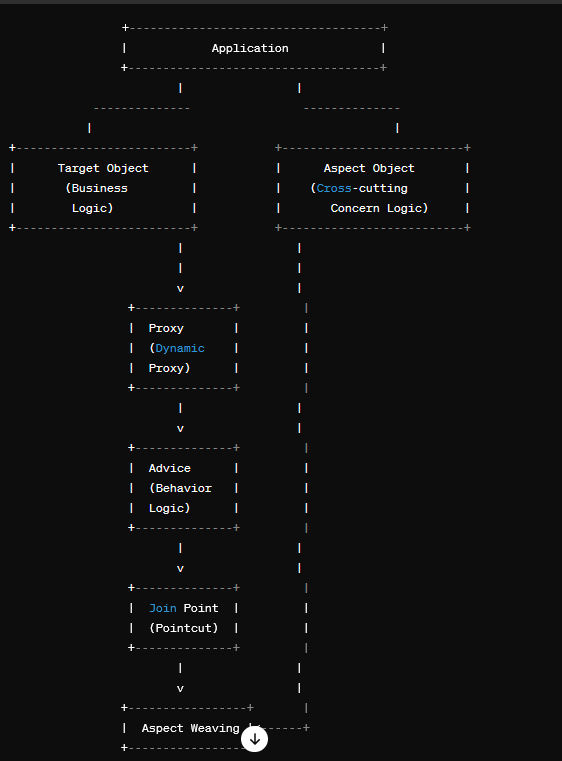Click the arrowhead between Advice and Join Point
The height and width of the screenshot is (761, 562).
click(x=180, y=568)
